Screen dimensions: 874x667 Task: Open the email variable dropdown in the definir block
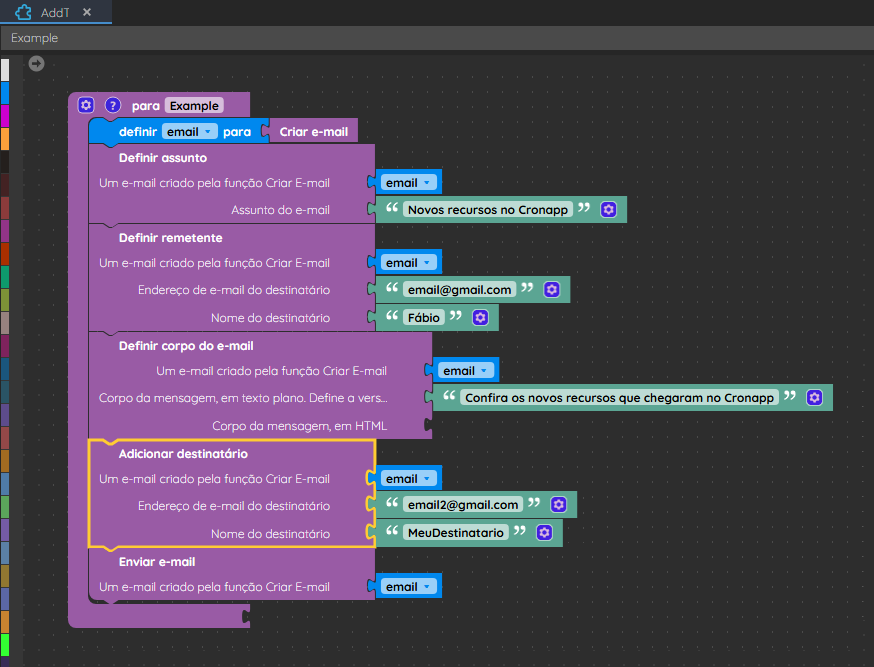pyautogui.click(x=190, y=132)
